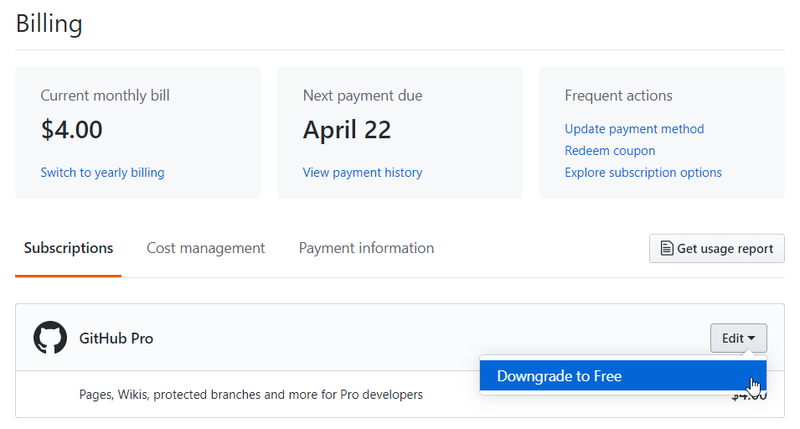Click the Billing page heading

click(49, 24)
